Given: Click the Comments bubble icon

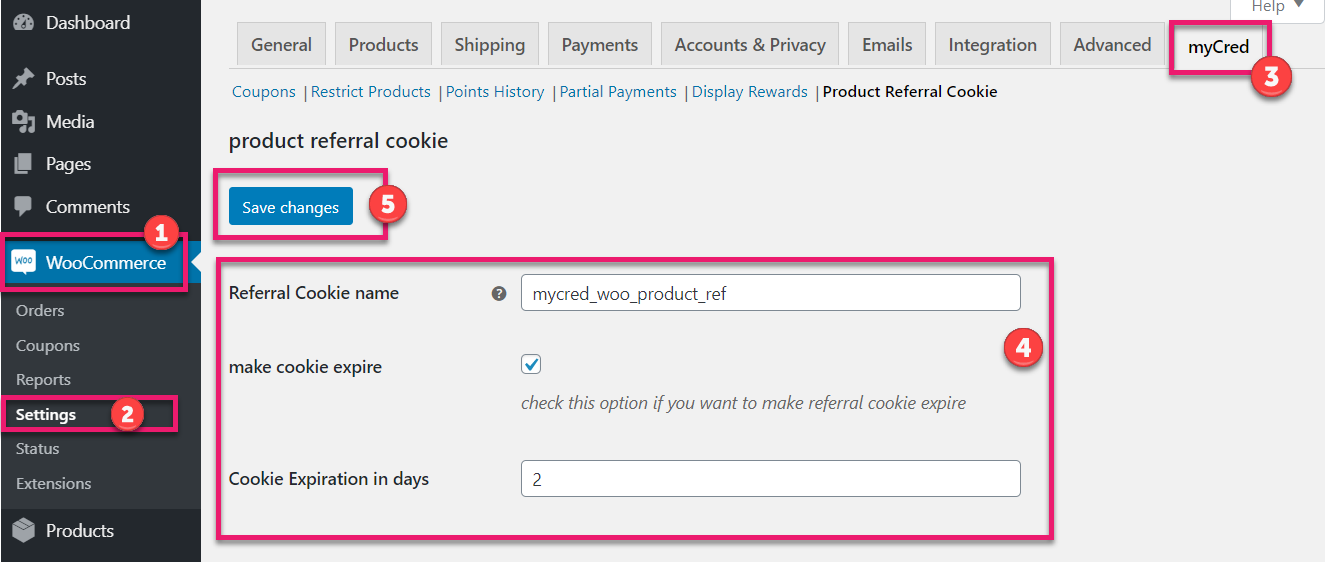Looking at the screenshot, I should [24, 206].
